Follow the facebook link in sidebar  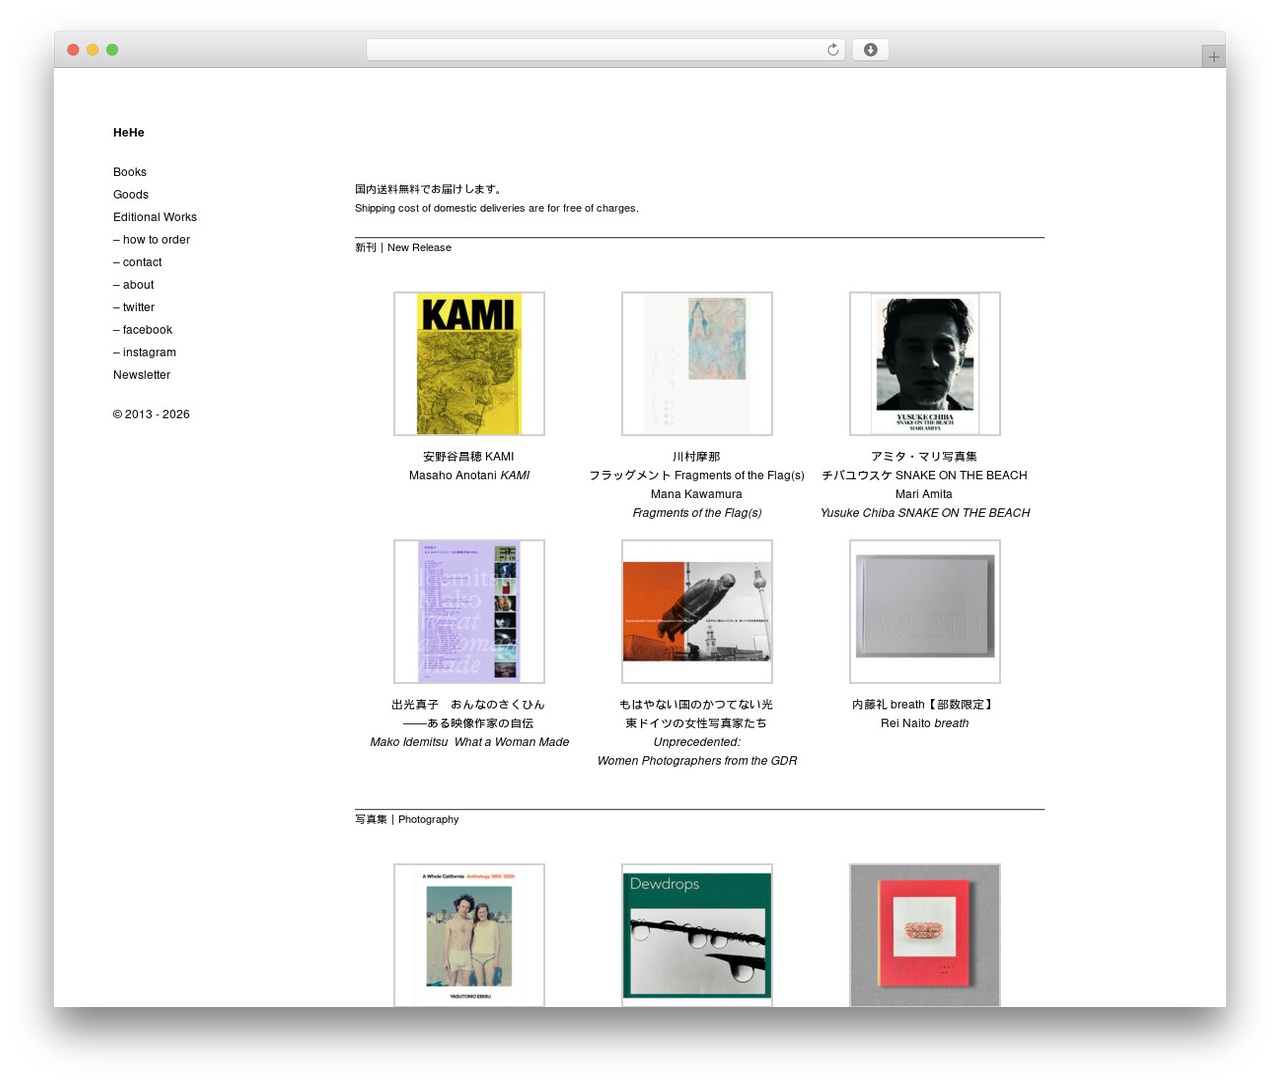143,330
